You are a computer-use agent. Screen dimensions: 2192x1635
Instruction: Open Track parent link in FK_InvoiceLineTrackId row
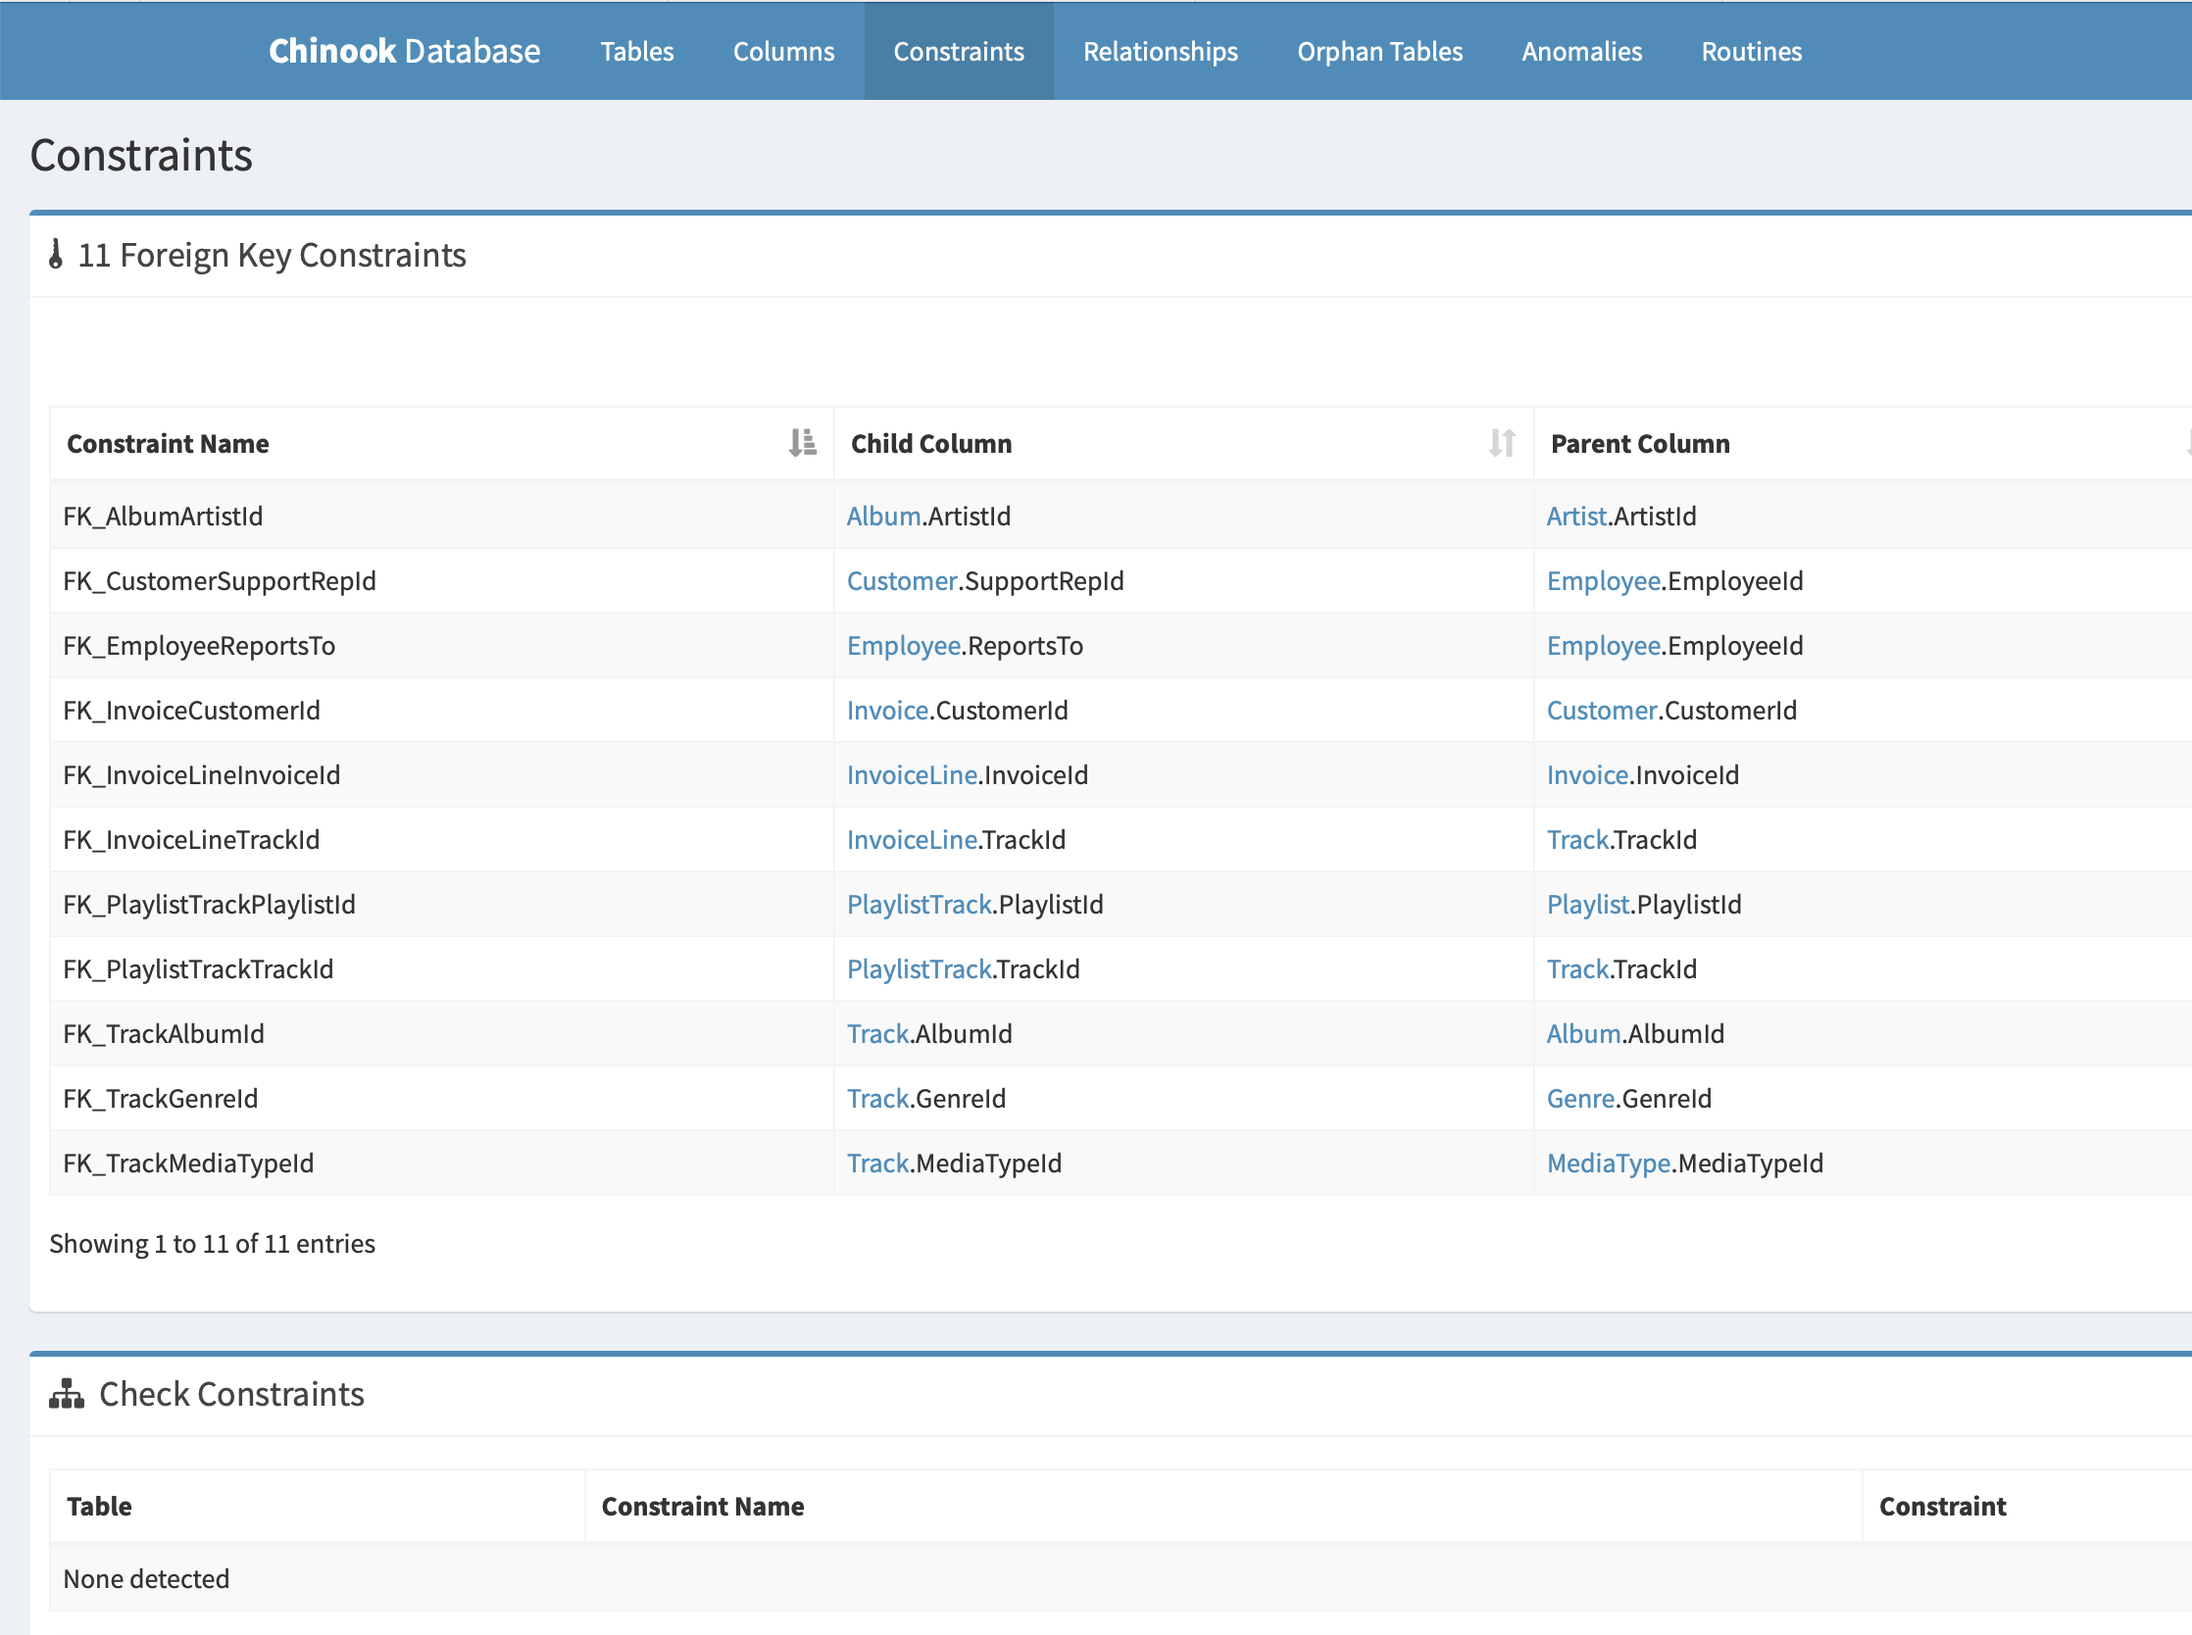coord(1577,840)
